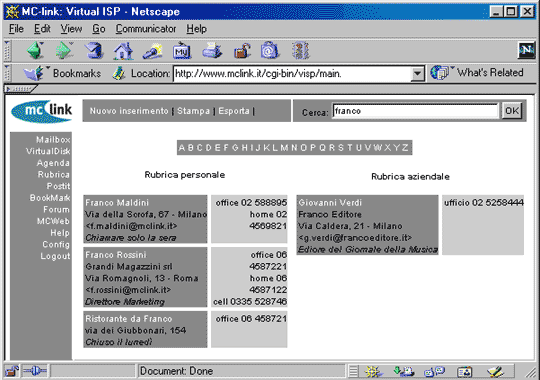
Task: Collapse the location toolbar grip
Action: tap(7, 73)
